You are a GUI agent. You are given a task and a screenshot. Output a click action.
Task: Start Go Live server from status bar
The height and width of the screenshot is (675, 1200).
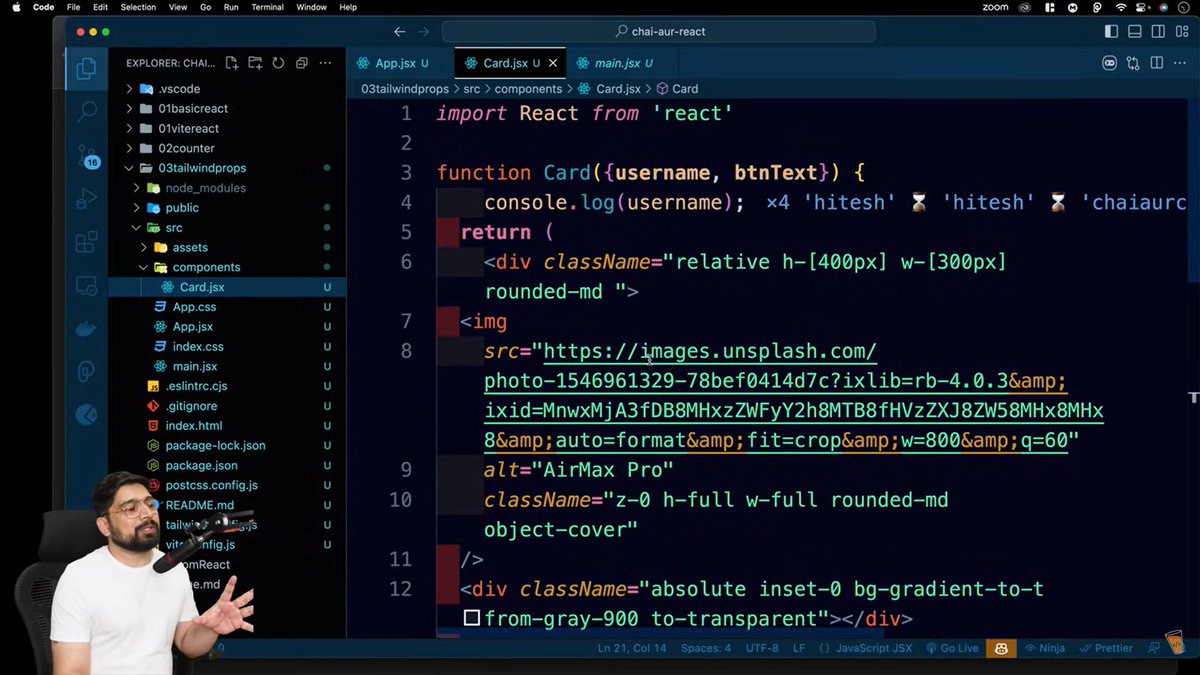pos(951,648)
